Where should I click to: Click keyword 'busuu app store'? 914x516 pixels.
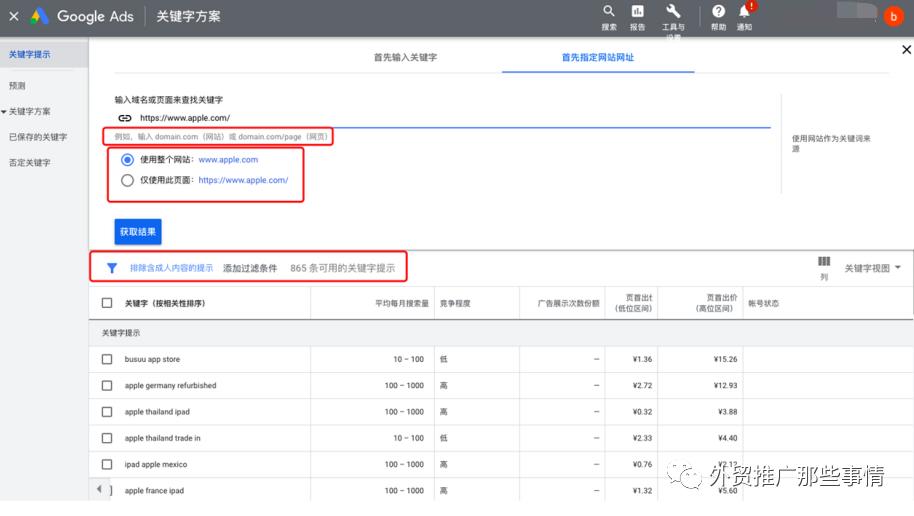152,359
